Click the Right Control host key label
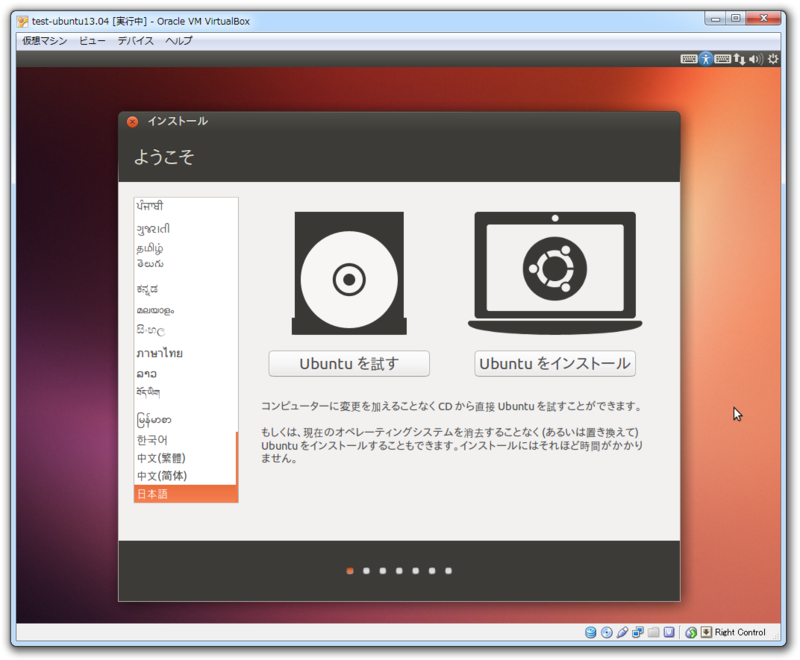Viewport: 800px width, 660px height. pyautogui.click(x=740, y=632)
